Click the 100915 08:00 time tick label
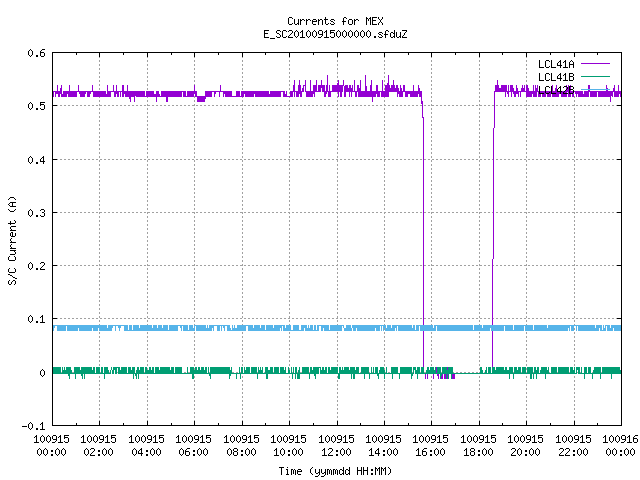 tap(241, 445)
